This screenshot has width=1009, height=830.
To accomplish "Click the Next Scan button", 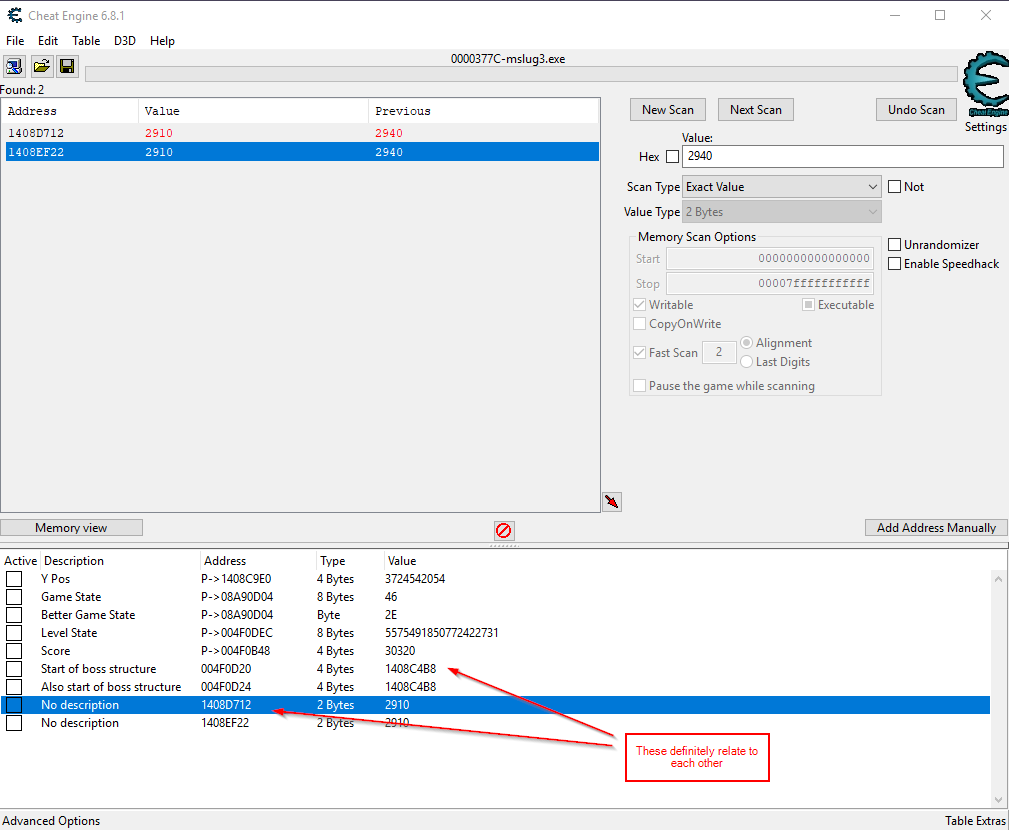I will (755, 110).
